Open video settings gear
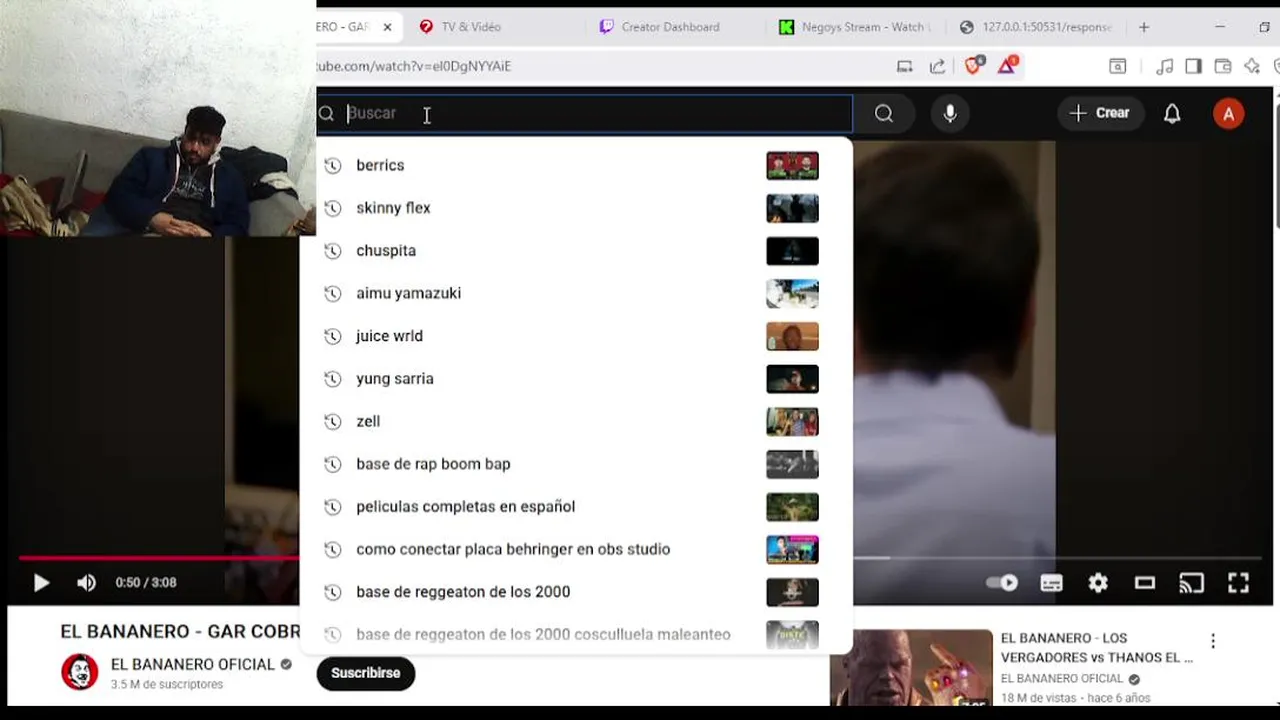The width and height of the screenshot is (1280, 720). pos(1098,582)
